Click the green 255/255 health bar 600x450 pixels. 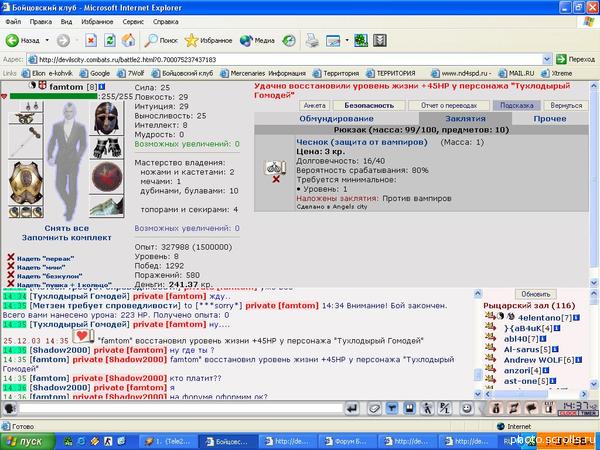tap(54, 96)
